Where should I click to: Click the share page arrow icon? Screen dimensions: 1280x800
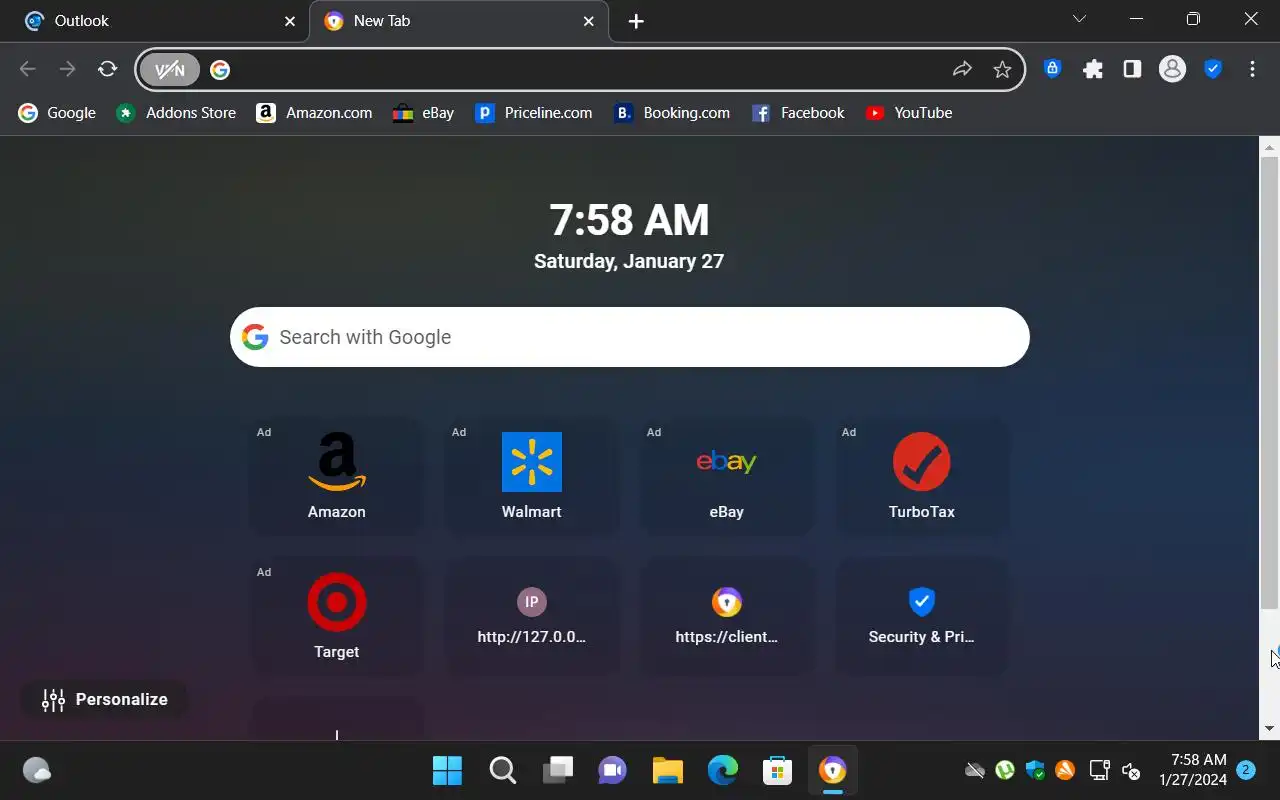pyautogui.click(x=962, y=69)
